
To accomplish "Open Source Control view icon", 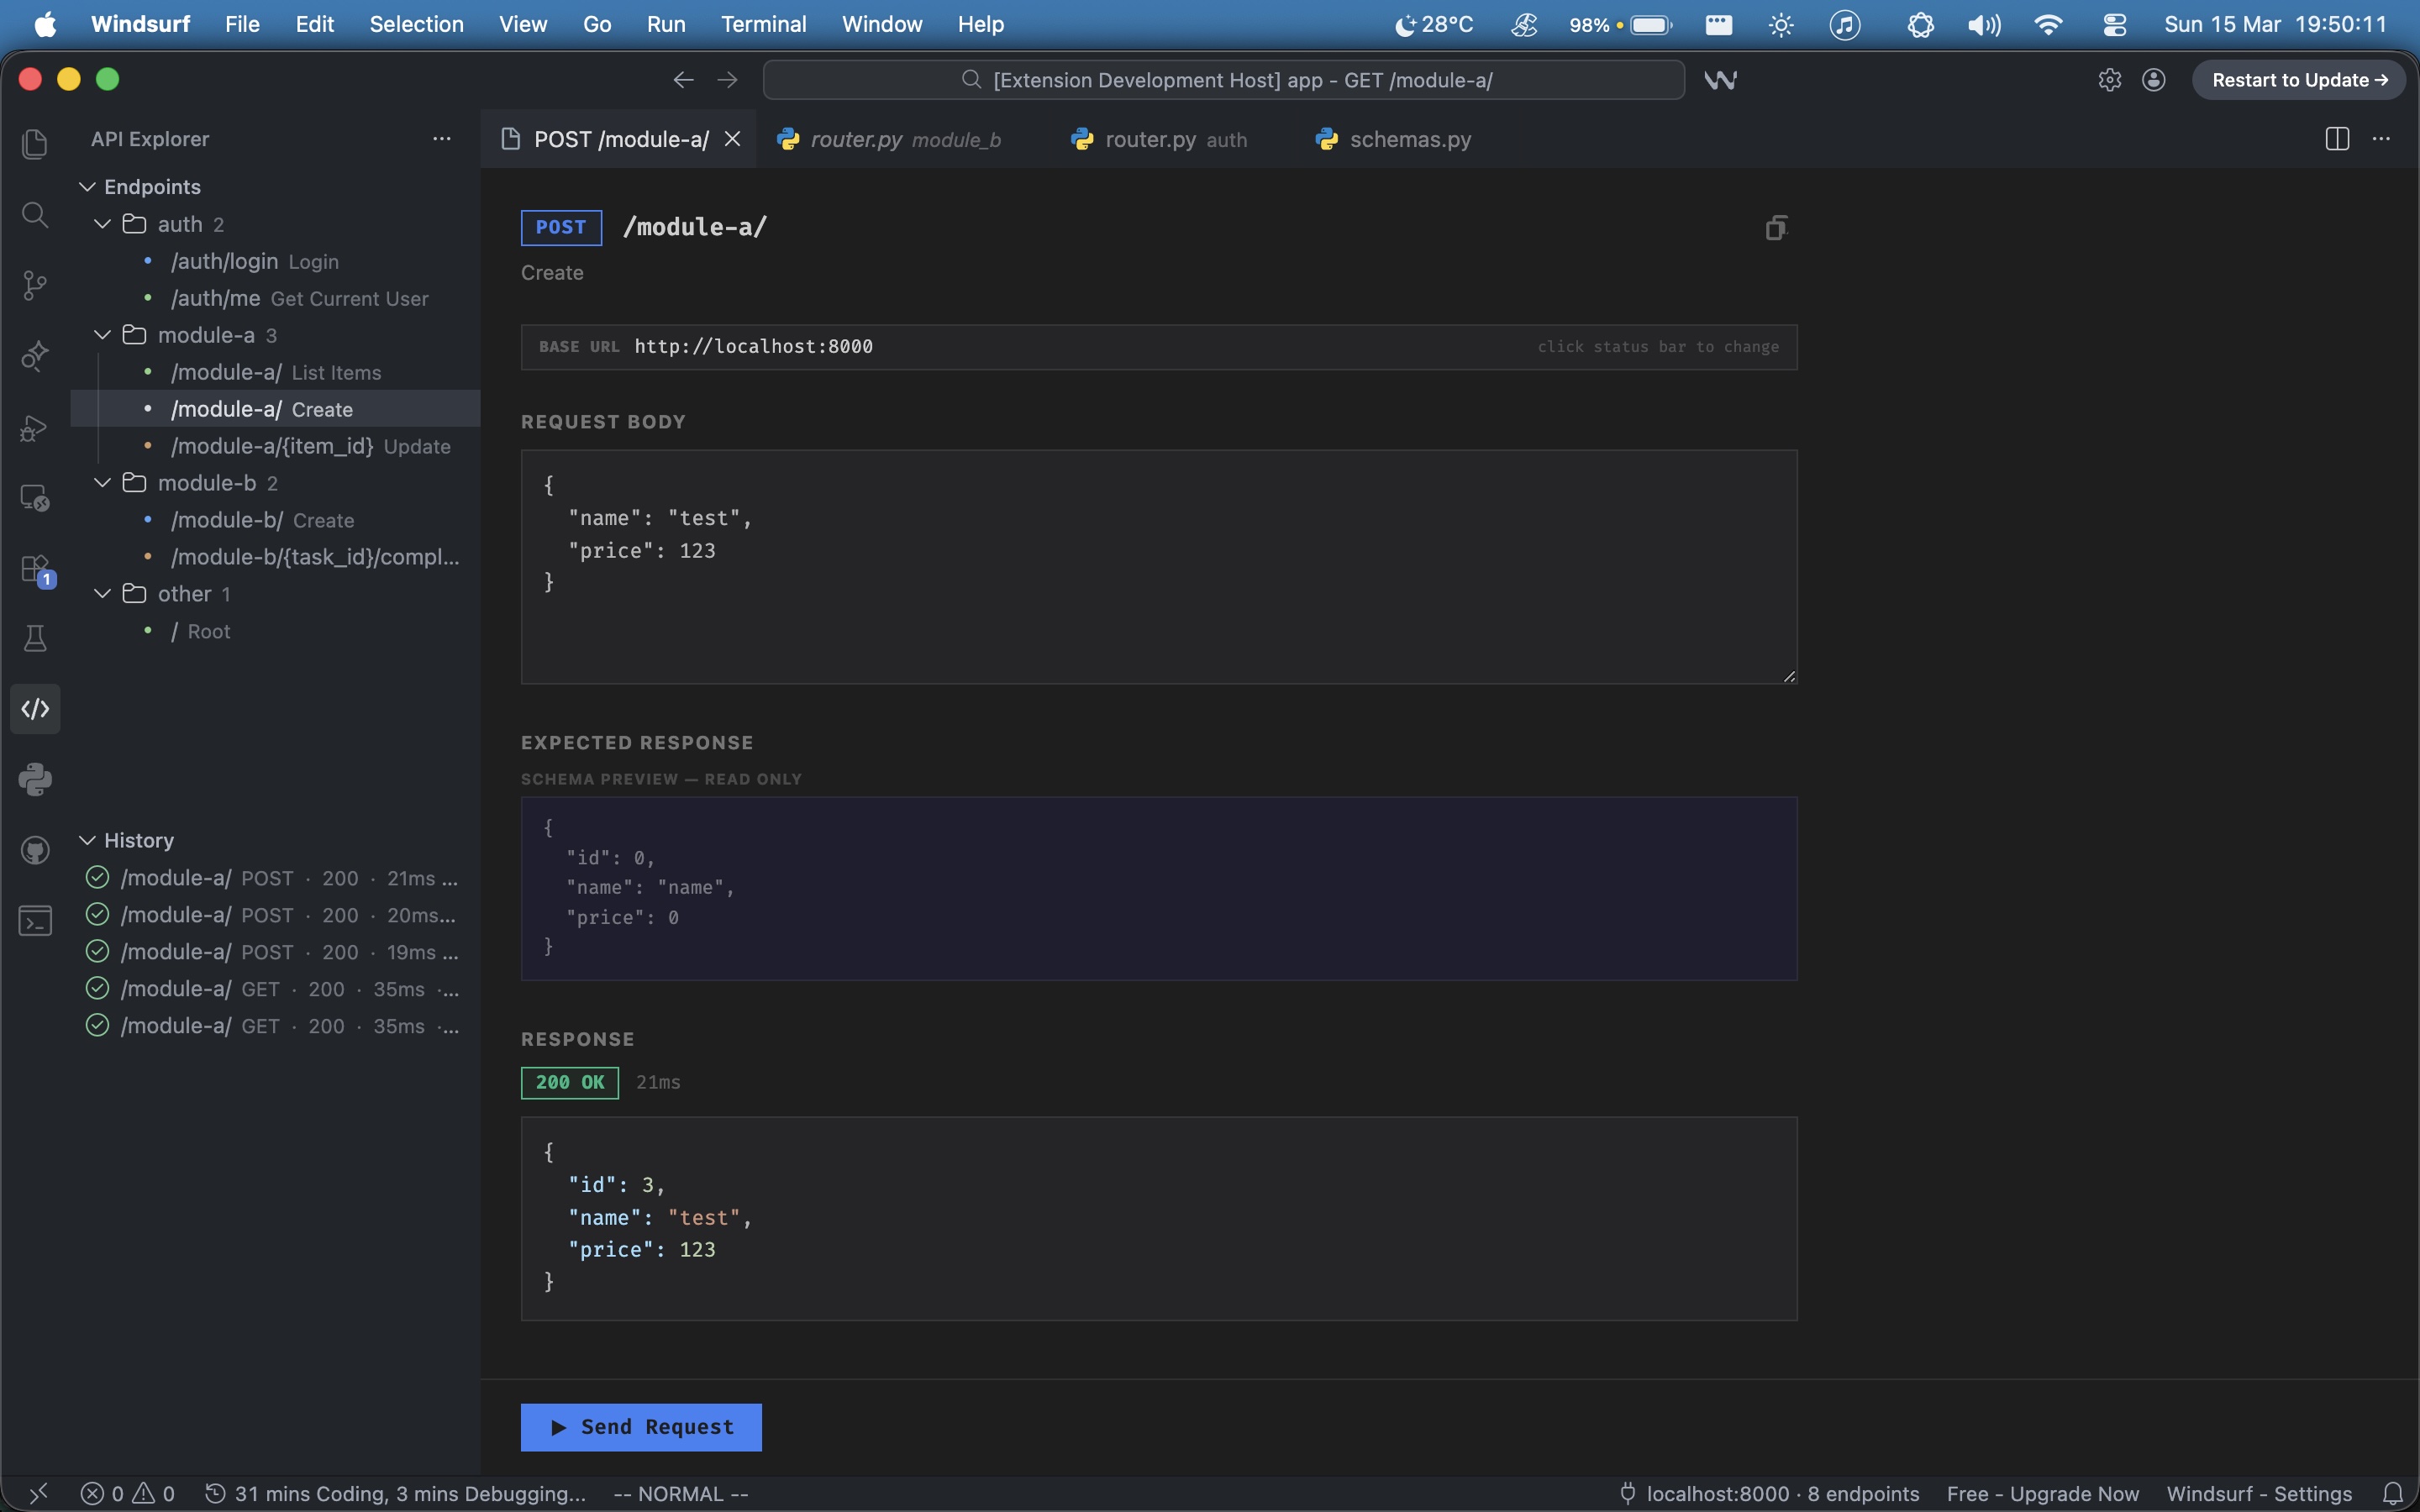I will pos(35,286).
